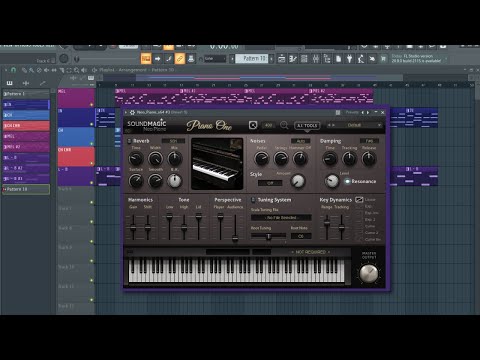
Task: Show automation clips in the picker panel
Action: [x=42, y=83]
